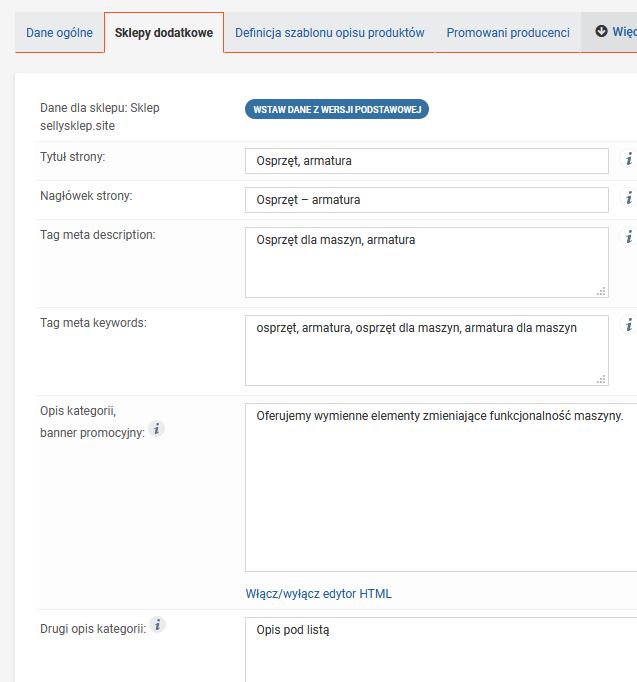Toggle HTML editor via Włącz/wyłącz edytor HTML link
Screen dimensions: 637x682
[318, 594]
